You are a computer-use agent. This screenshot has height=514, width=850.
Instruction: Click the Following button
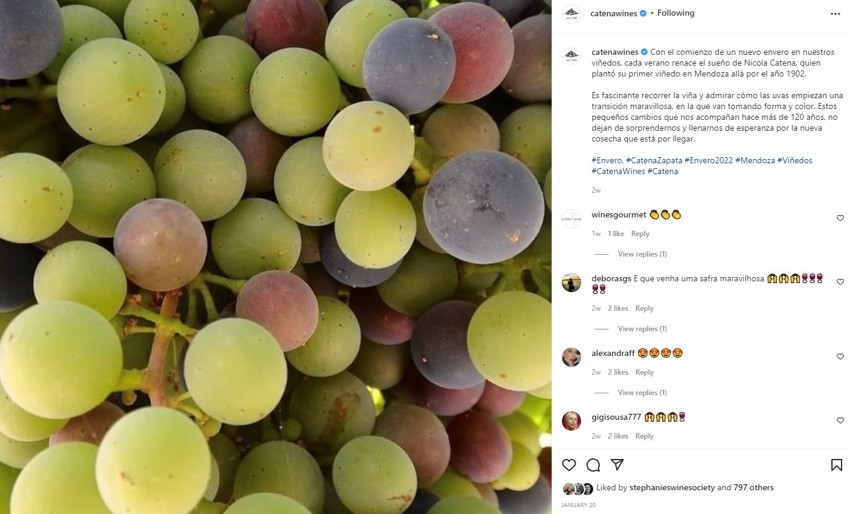point(676,14)
